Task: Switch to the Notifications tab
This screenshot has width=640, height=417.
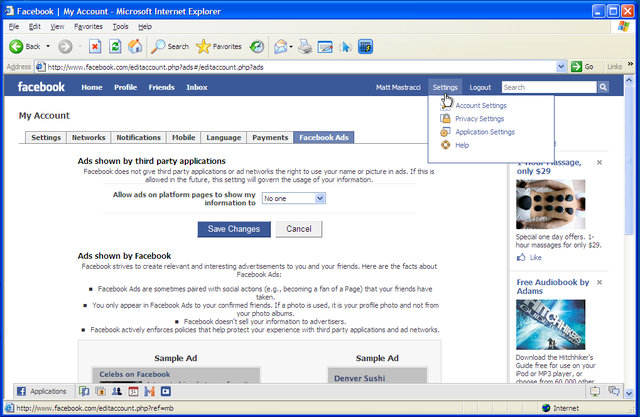Action: coord(138,138)
